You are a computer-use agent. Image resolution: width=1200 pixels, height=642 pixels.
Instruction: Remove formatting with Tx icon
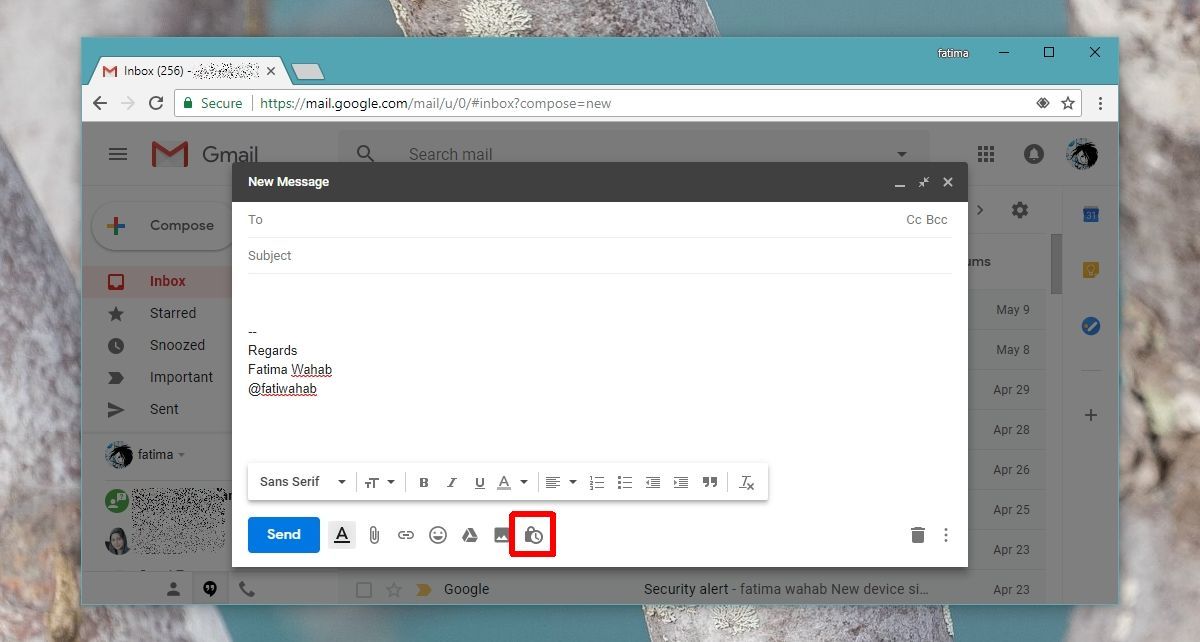tap(746, 482)
